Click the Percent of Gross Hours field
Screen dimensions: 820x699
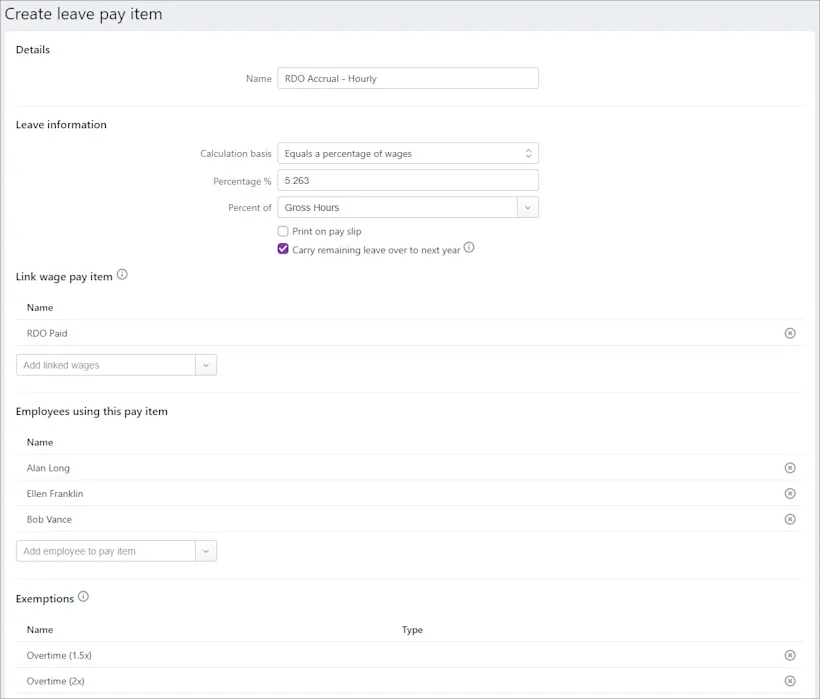[397, 208]
